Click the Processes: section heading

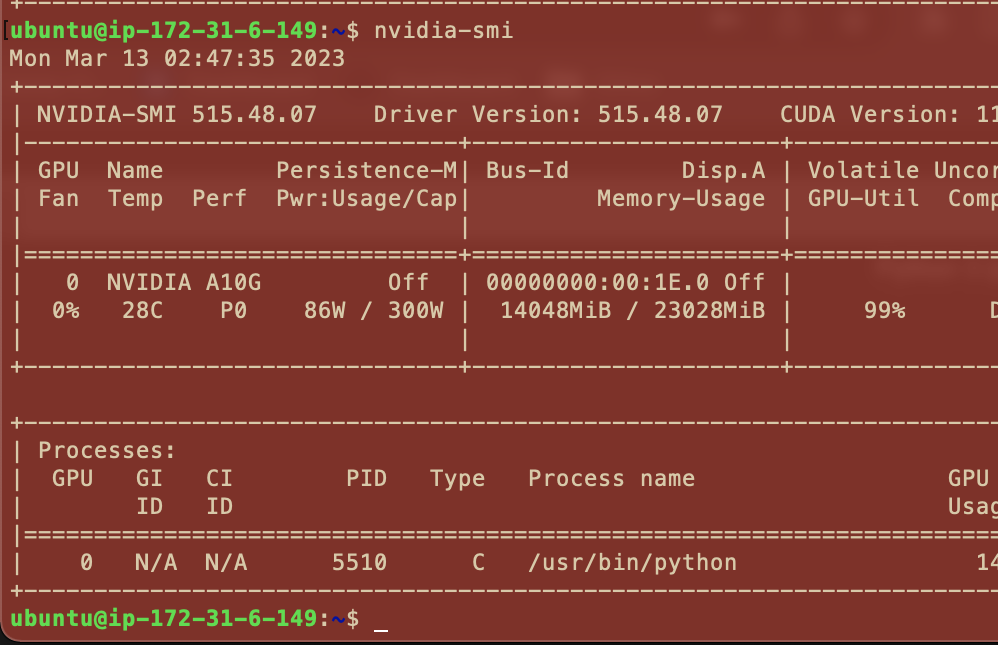point(107,451)
